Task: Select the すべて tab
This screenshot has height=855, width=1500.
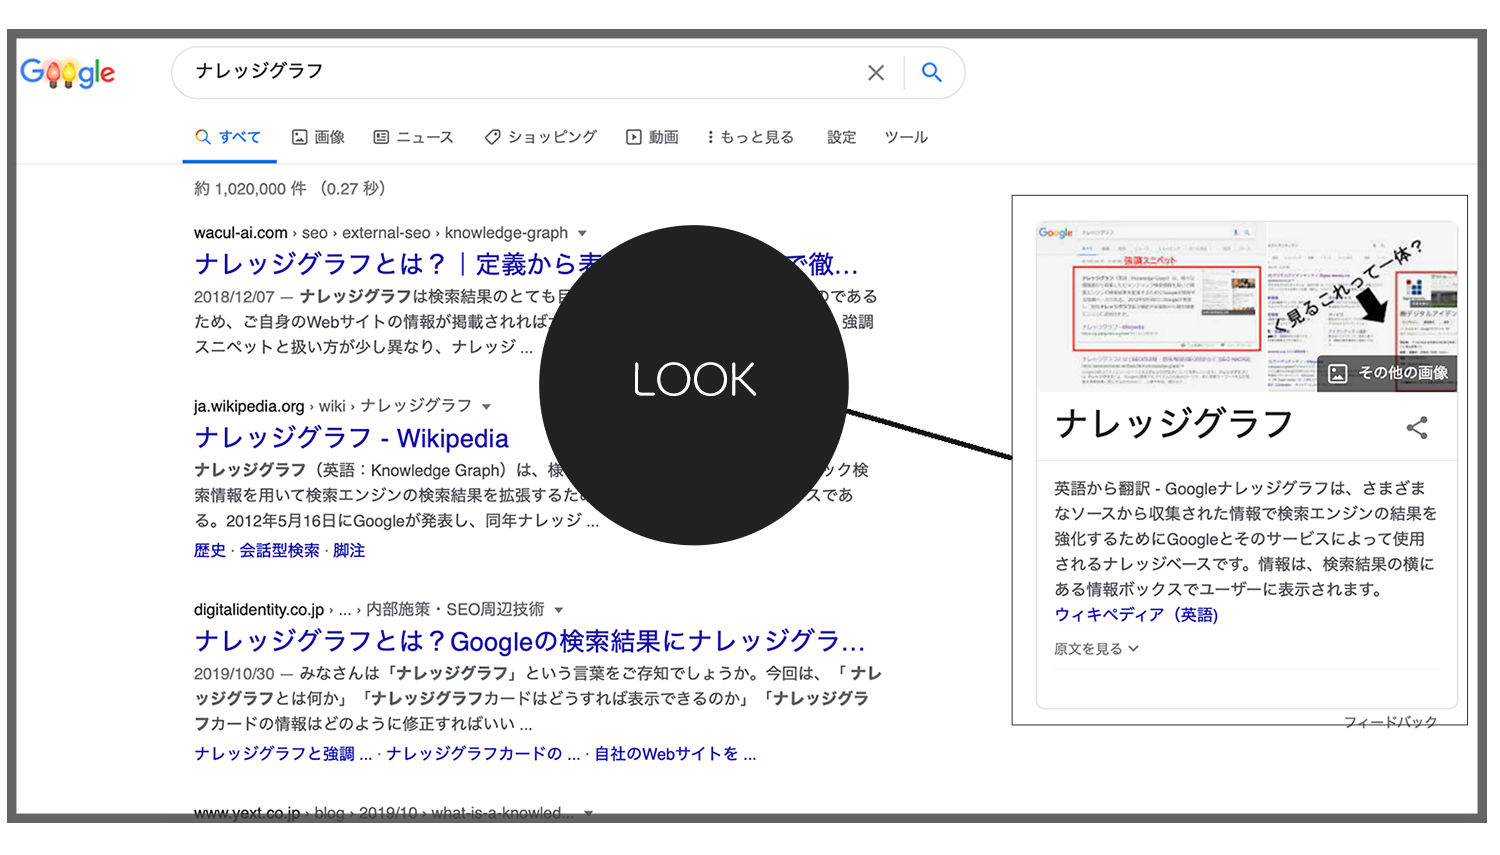Action: (229, 137)
